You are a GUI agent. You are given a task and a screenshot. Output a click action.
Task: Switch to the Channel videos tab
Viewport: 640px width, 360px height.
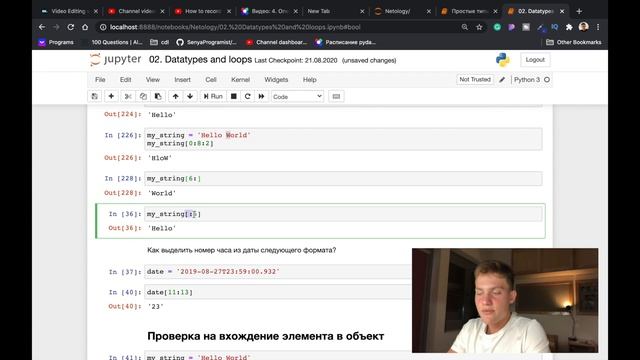tap(135, 11)
